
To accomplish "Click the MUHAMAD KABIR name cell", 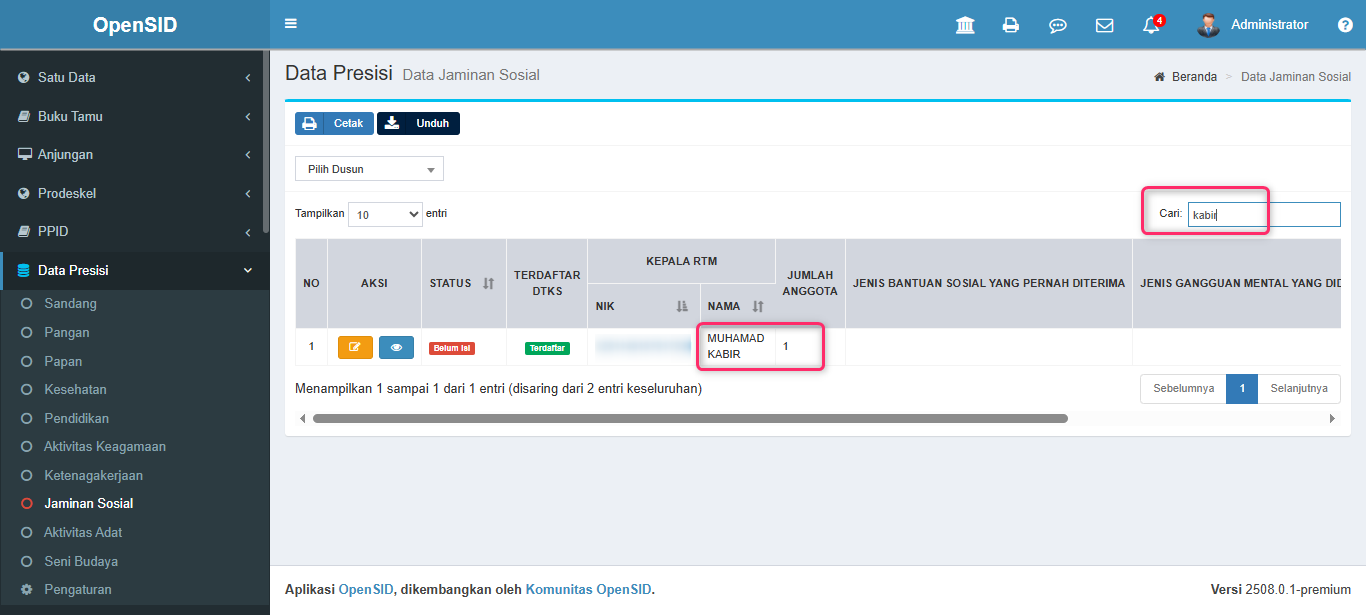I will coord(736,346).
